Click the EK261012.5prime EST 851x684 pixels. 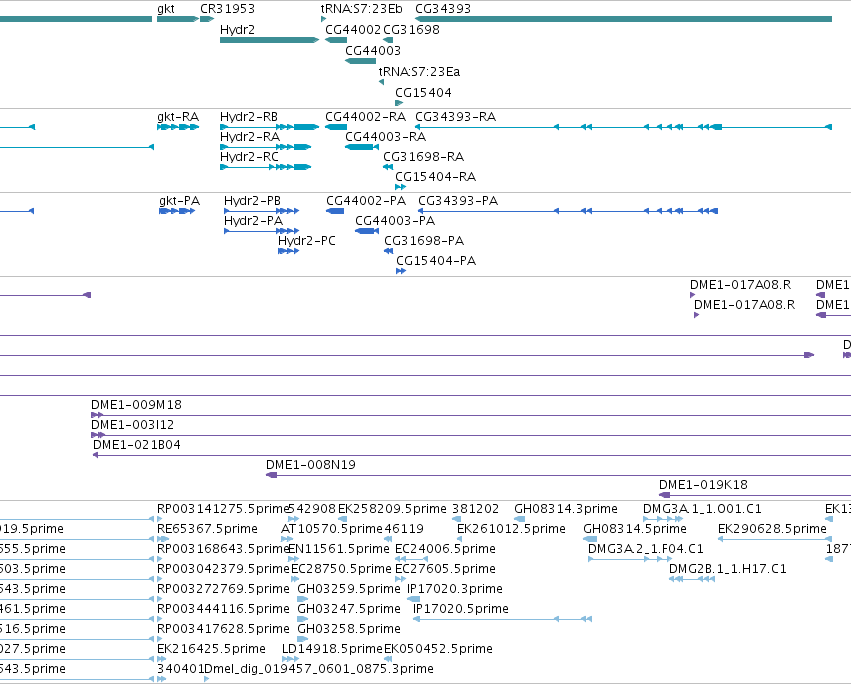point(460,539)
